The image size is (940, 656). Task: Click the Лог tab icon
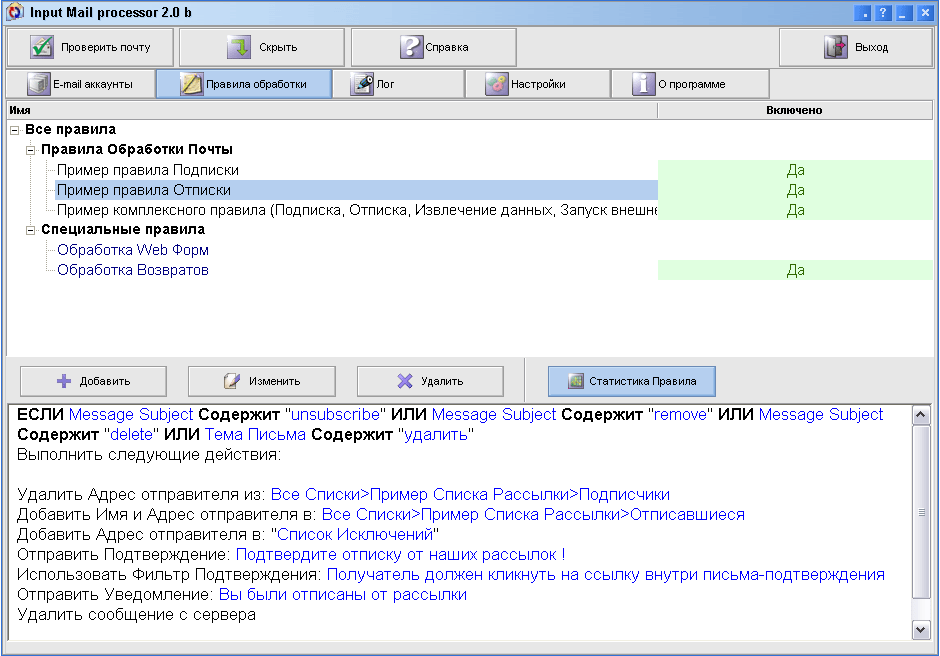pyautogui.click(x=362, y=84)
